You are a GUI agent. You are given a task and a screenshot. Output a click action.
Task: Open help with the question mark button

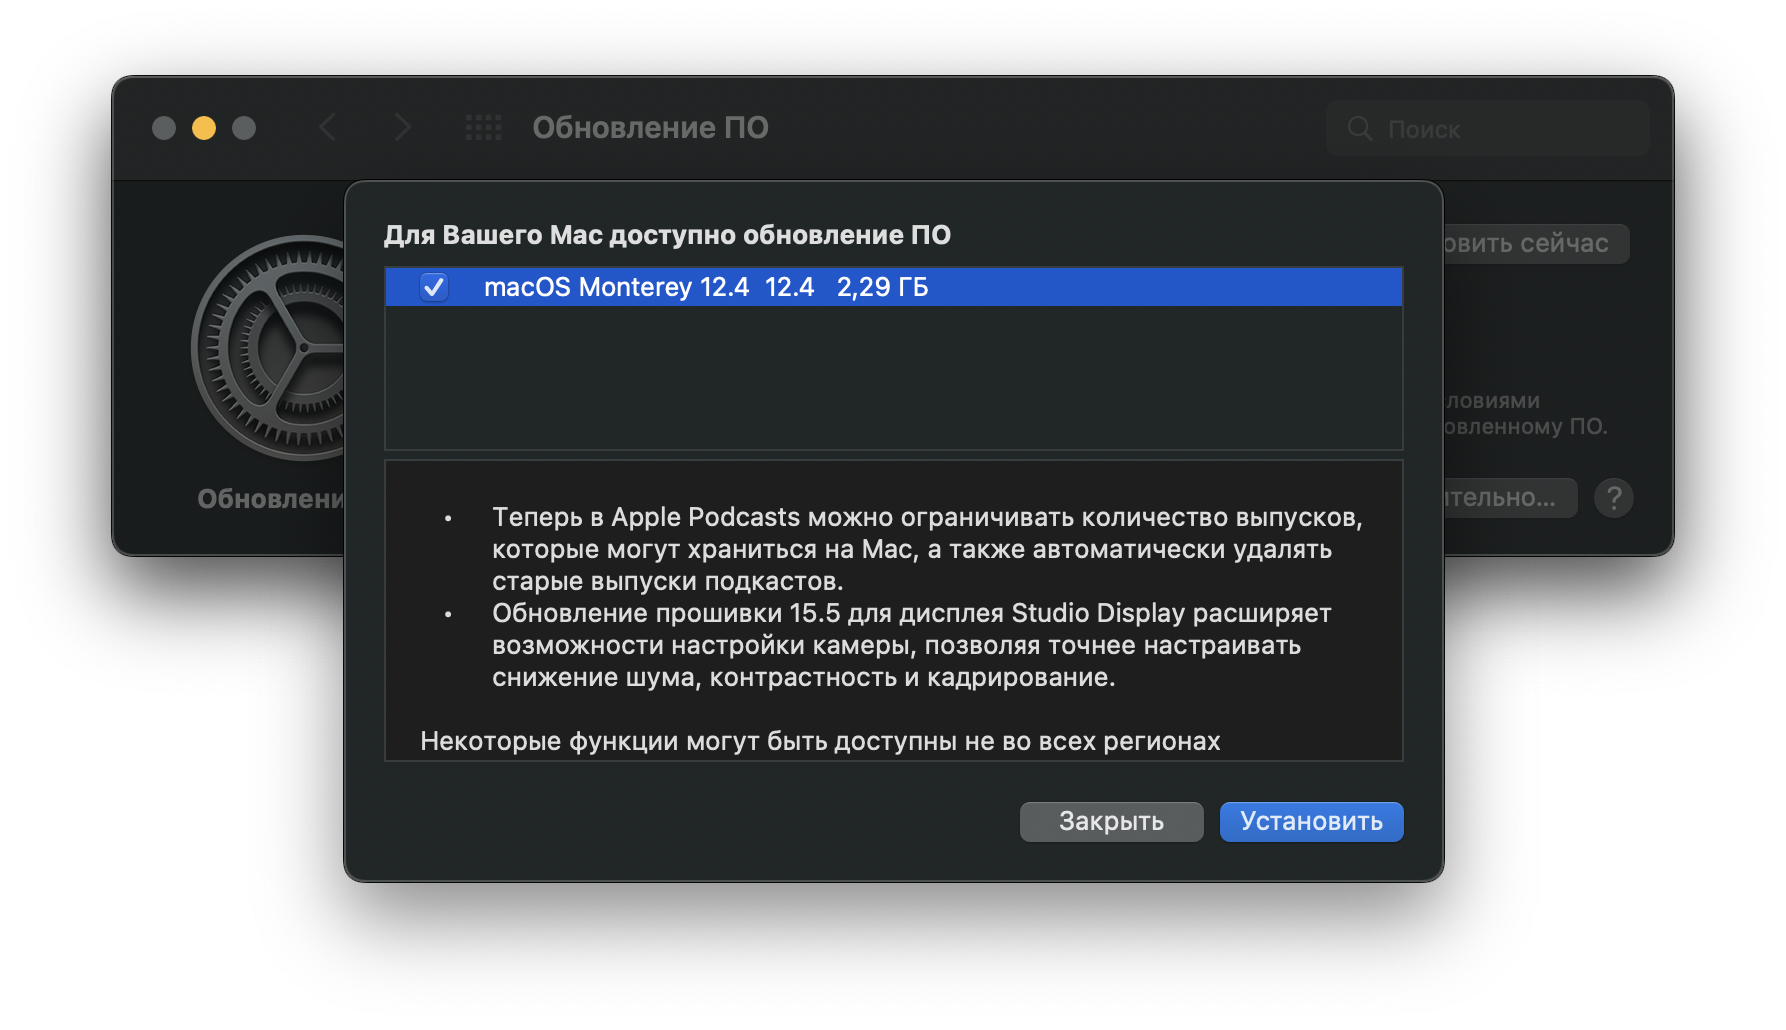[x=1613, y=498]
